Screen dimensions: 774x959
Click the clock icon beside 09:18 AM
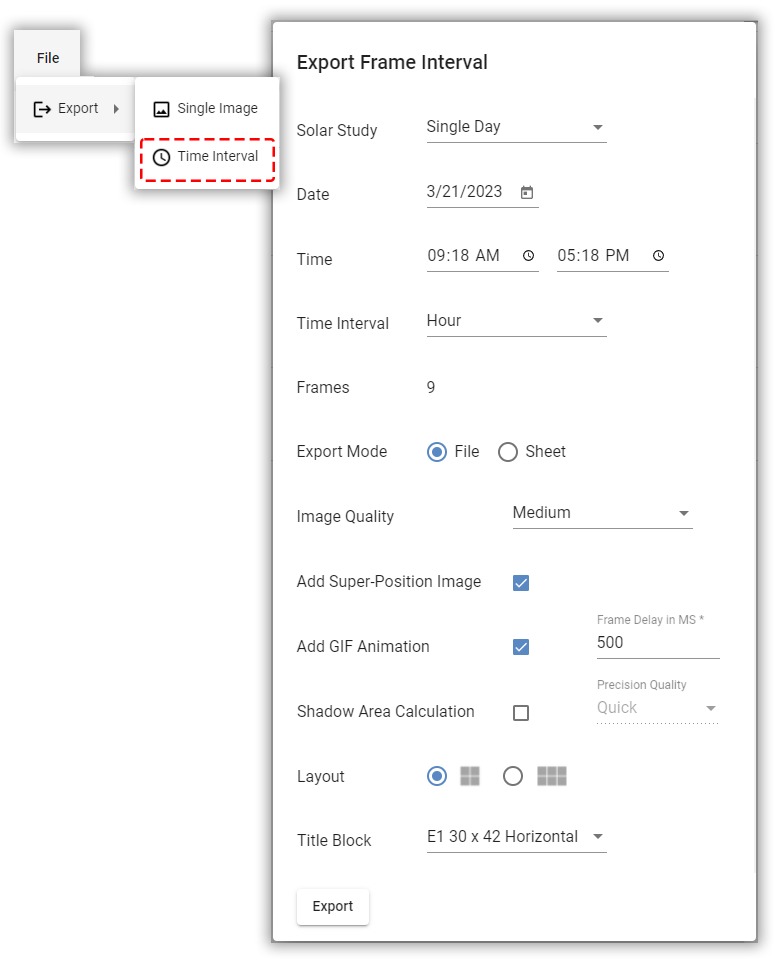tap(527, 256)
